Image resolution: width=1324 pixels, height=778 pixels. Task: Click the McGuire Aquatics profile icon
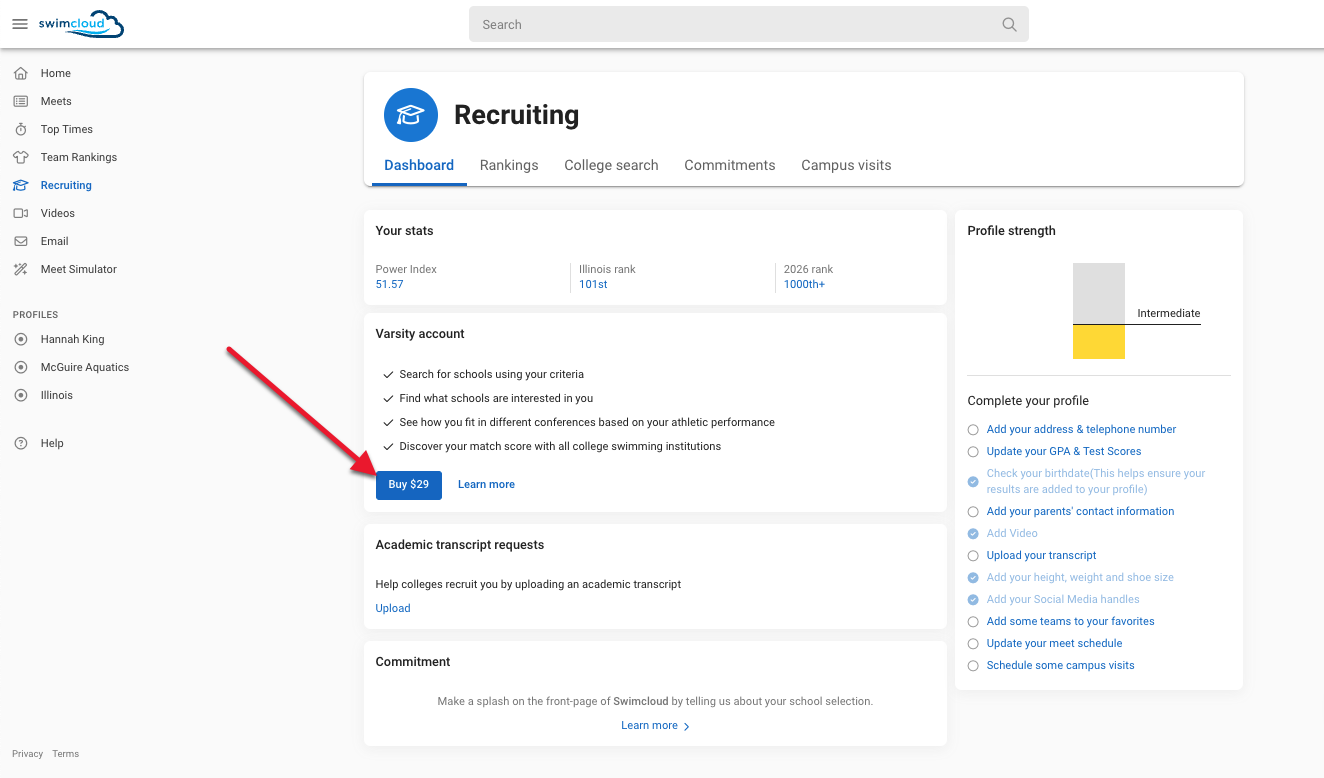tap(21, 367)
